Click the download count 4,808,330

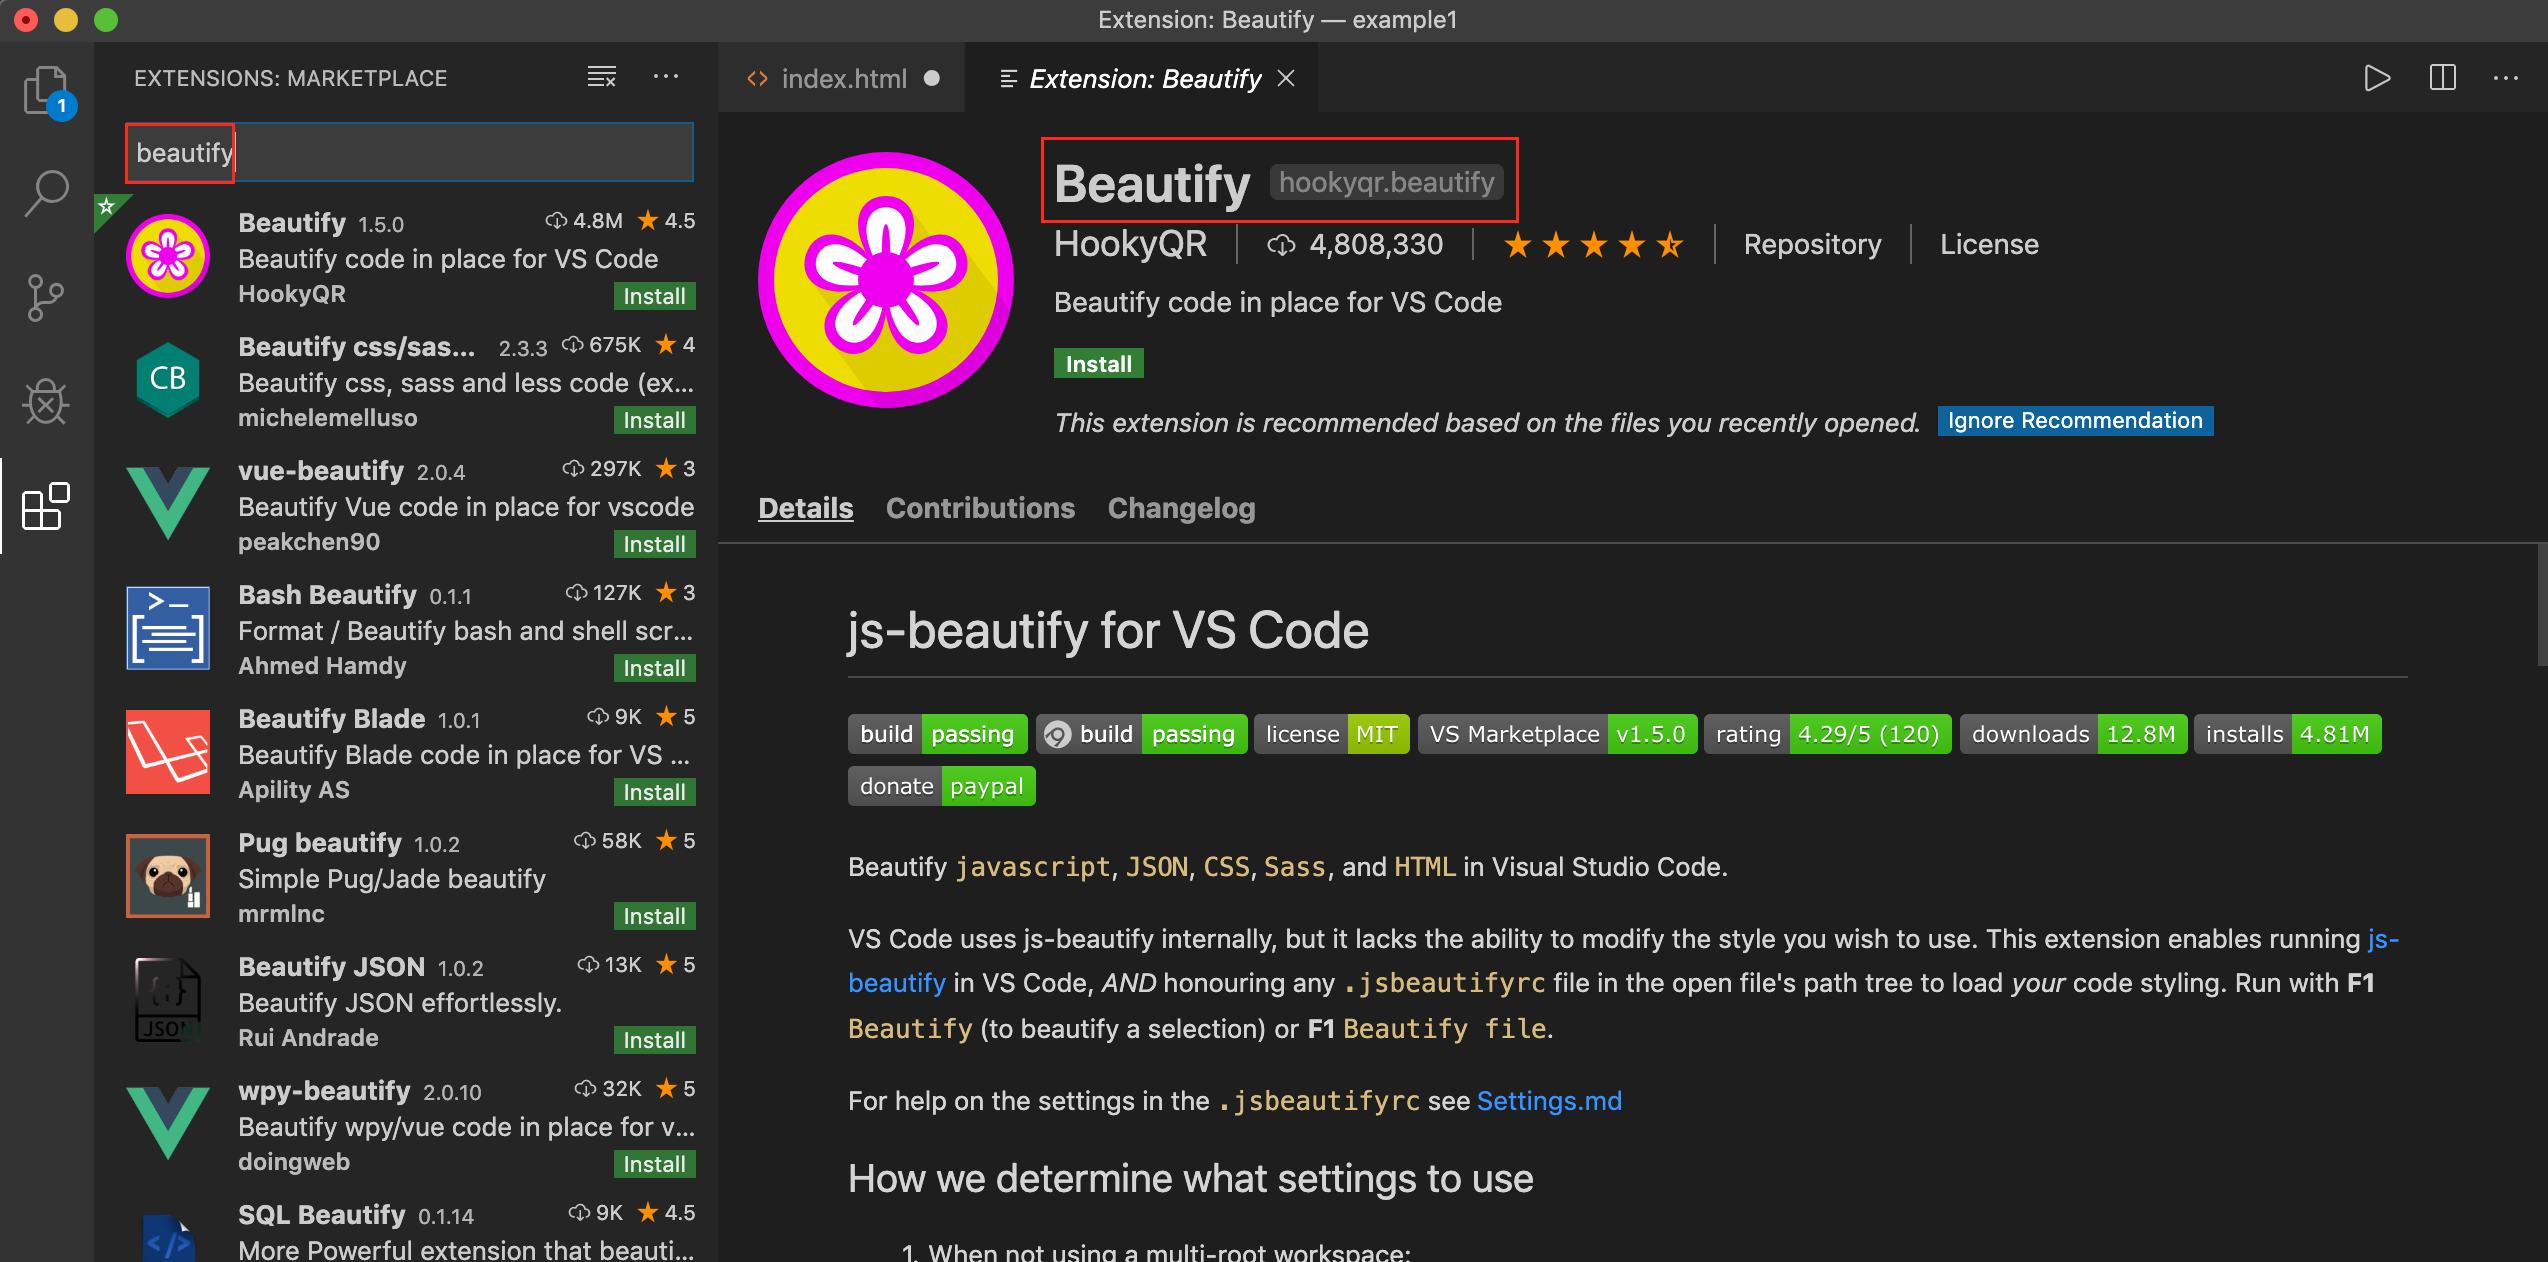tap(1376, 245)
